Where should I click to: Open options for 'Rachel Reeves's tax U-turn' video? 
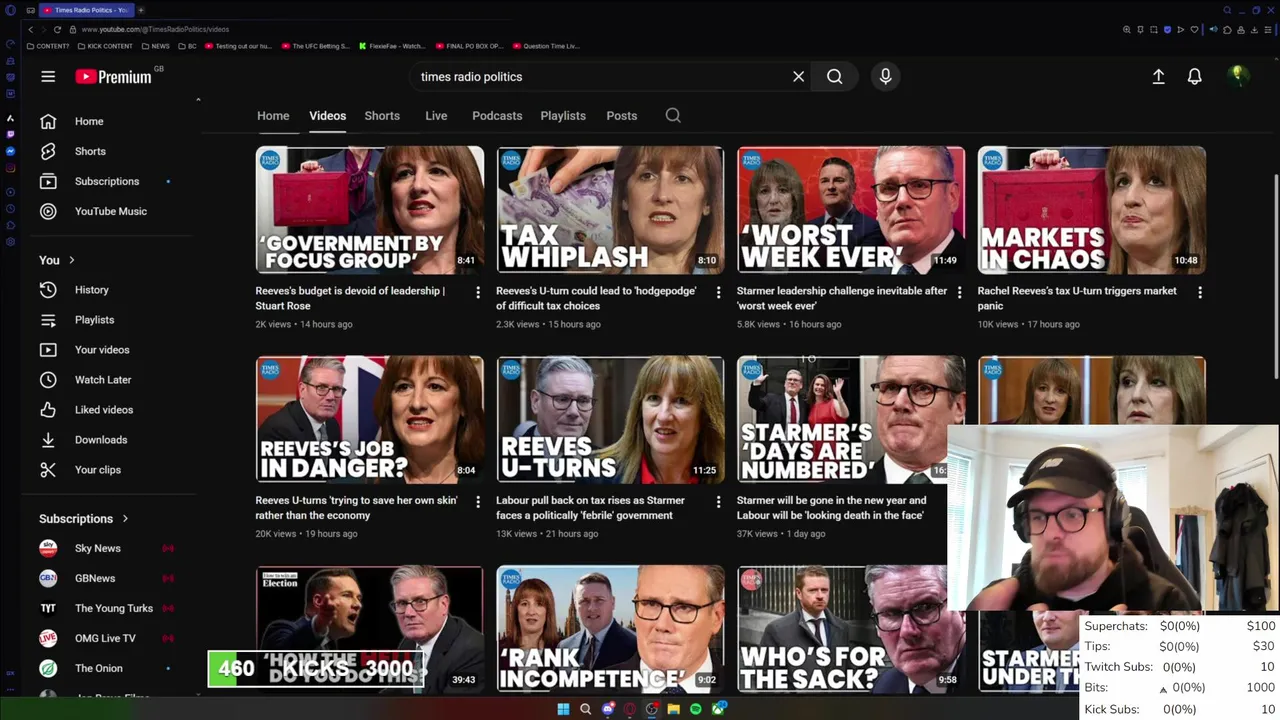(1200, 292)
